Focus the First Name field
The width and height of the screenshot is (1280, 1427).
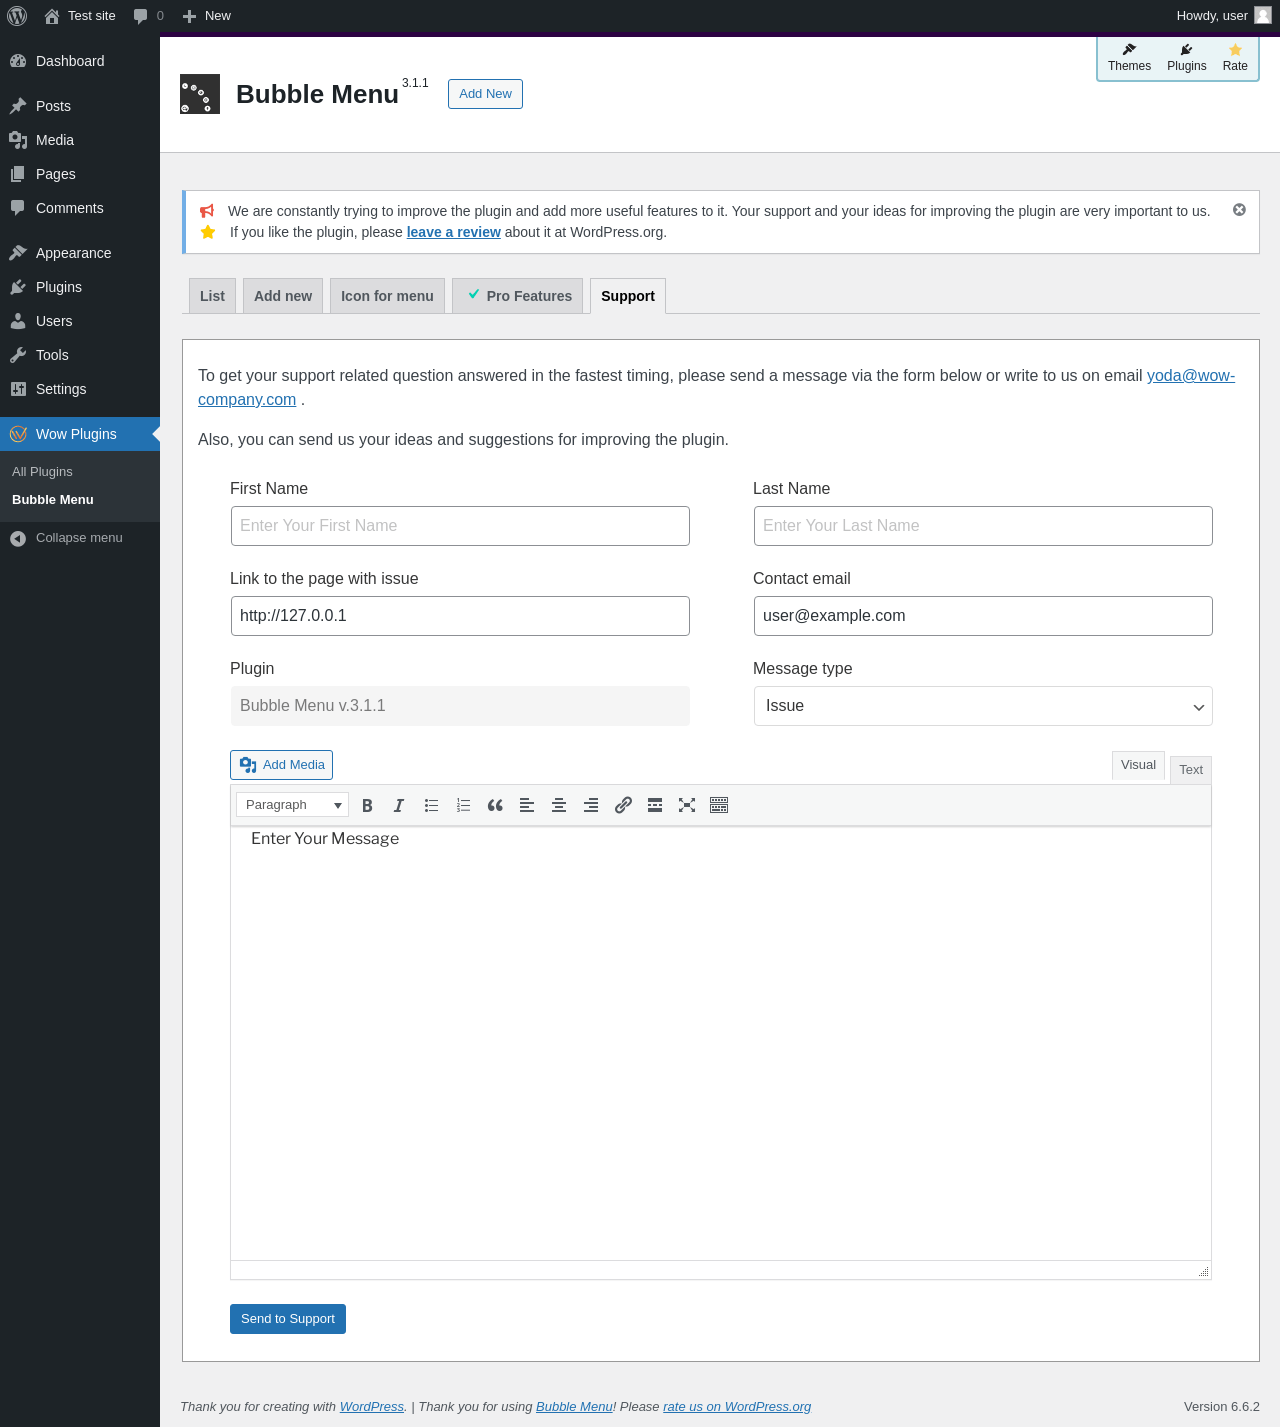pyautogui.click(x=460, y=526)
